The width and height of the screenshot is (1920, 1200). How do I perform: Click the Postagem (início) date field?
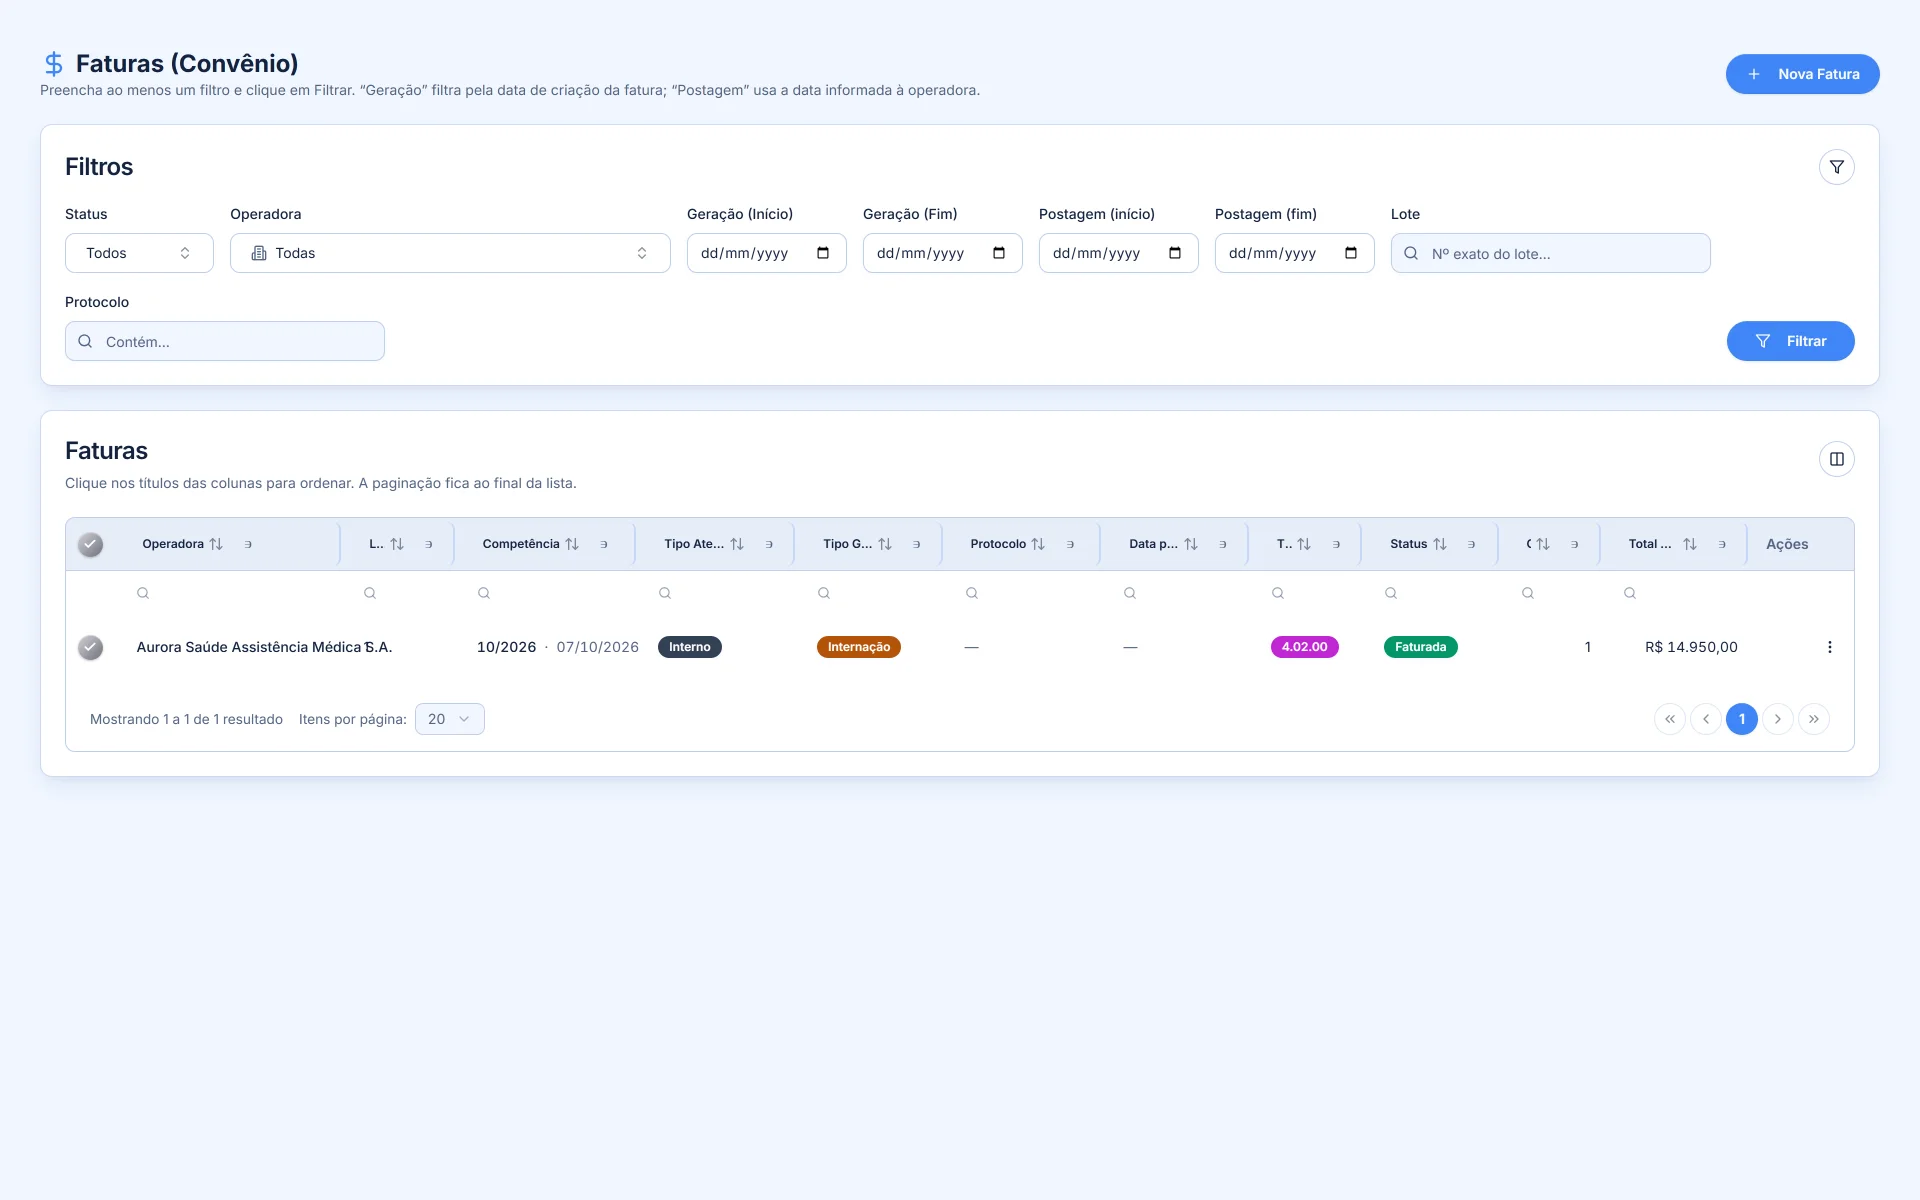1118,253
